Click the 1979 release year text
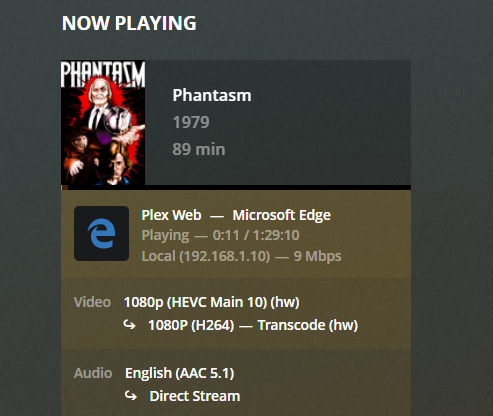Image resolution: width=493 pixels, height=416 pixels. 191,122
